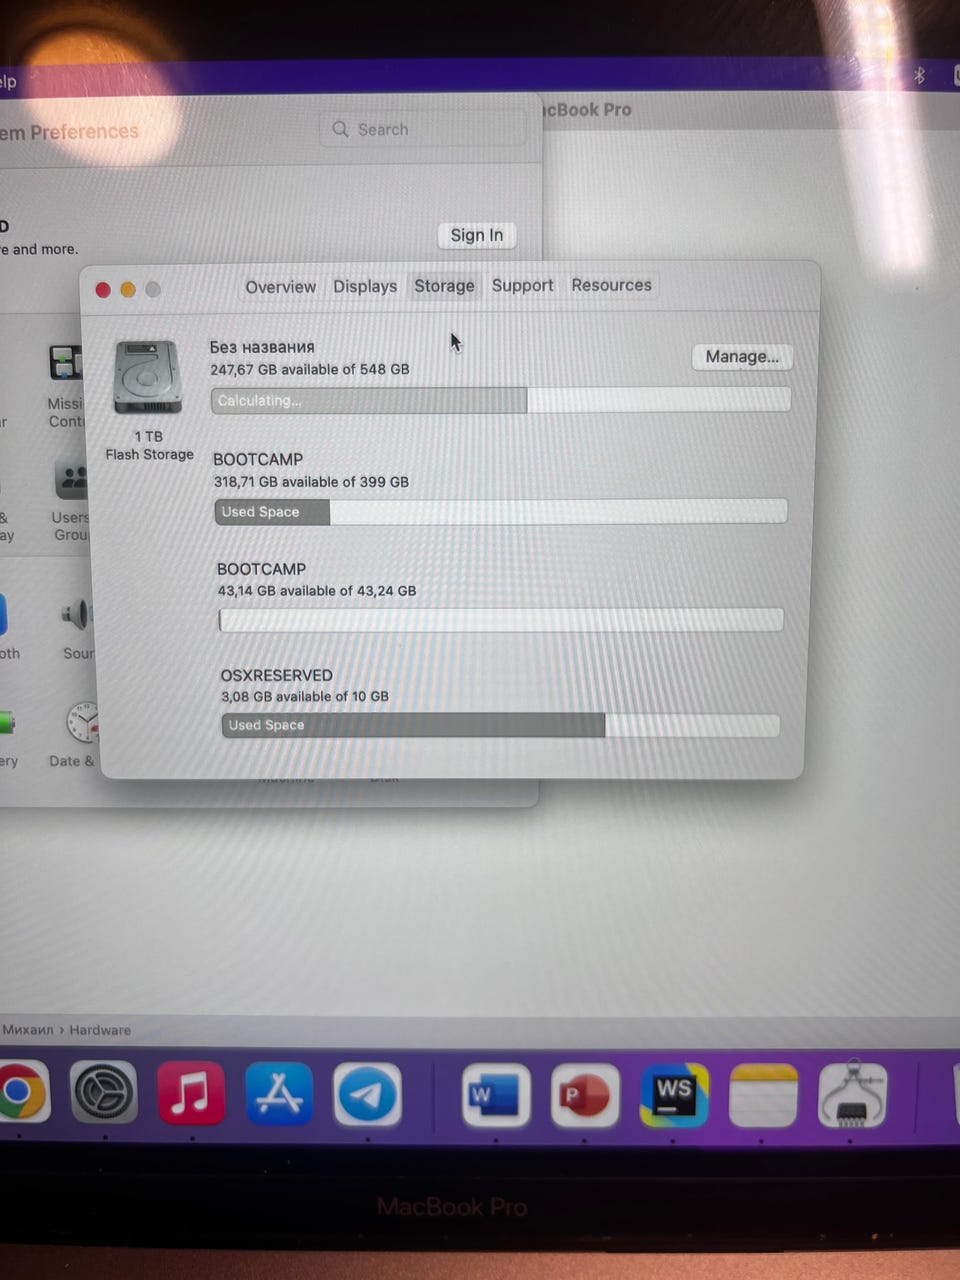The image size is (960, 1280).
Task: Click '318,71 GB available of 399 GB'
Action: point(311,481)
